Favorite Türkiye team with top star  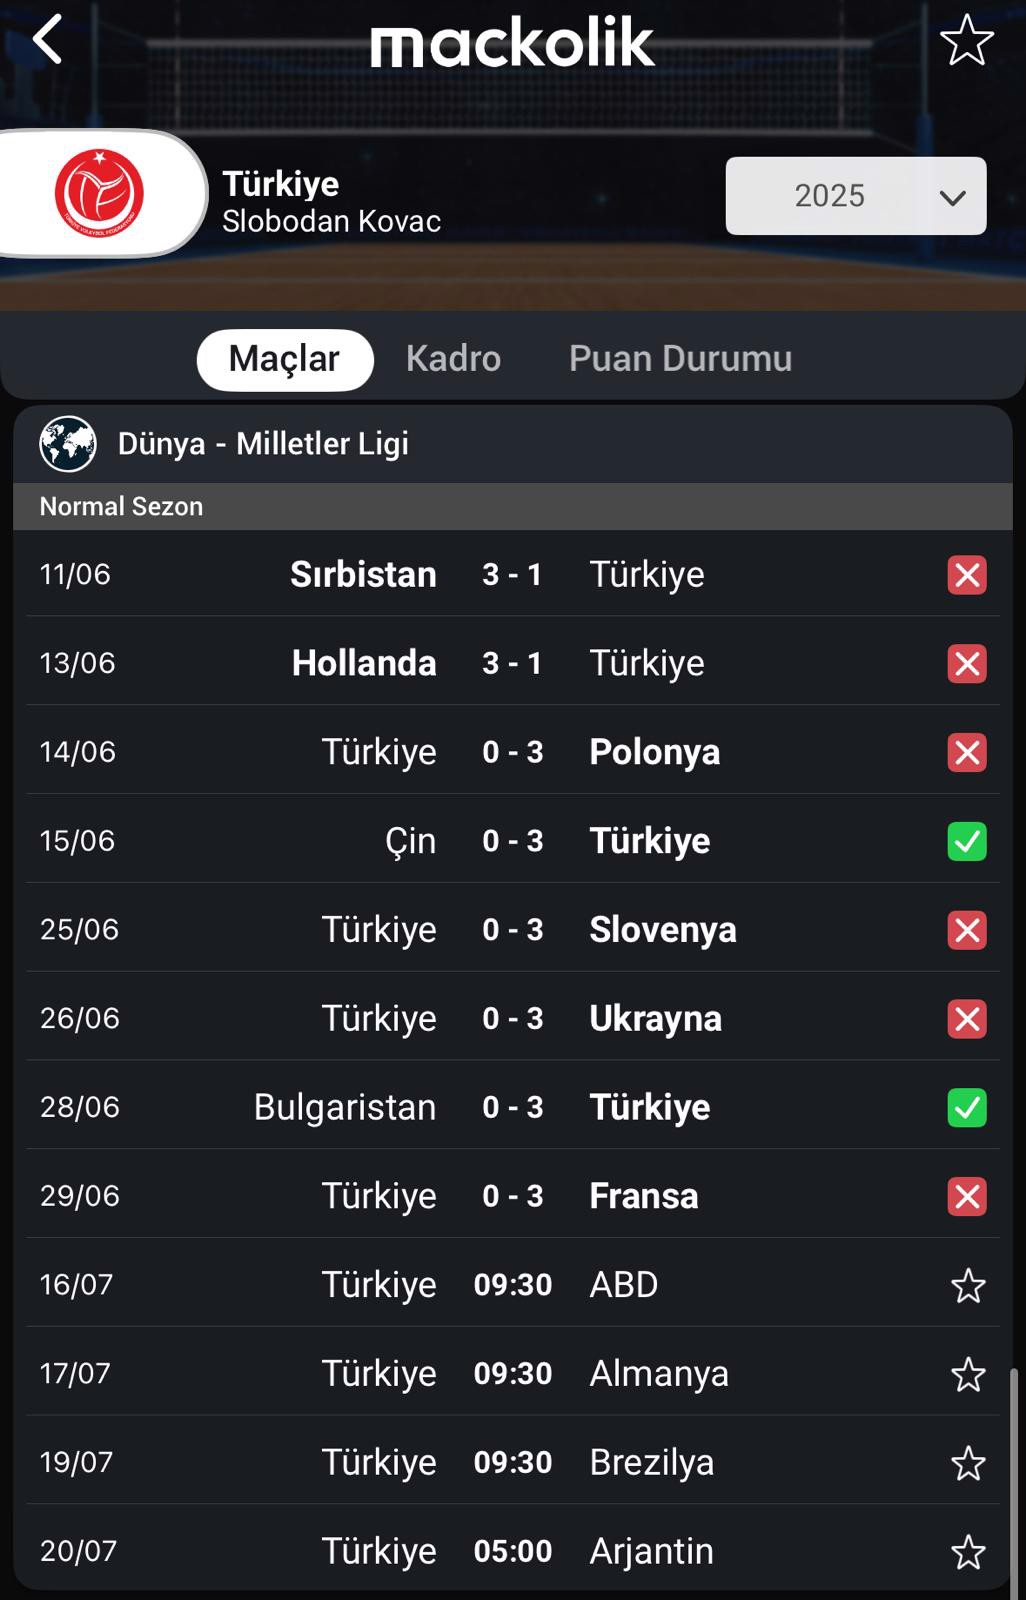point(967,40)
